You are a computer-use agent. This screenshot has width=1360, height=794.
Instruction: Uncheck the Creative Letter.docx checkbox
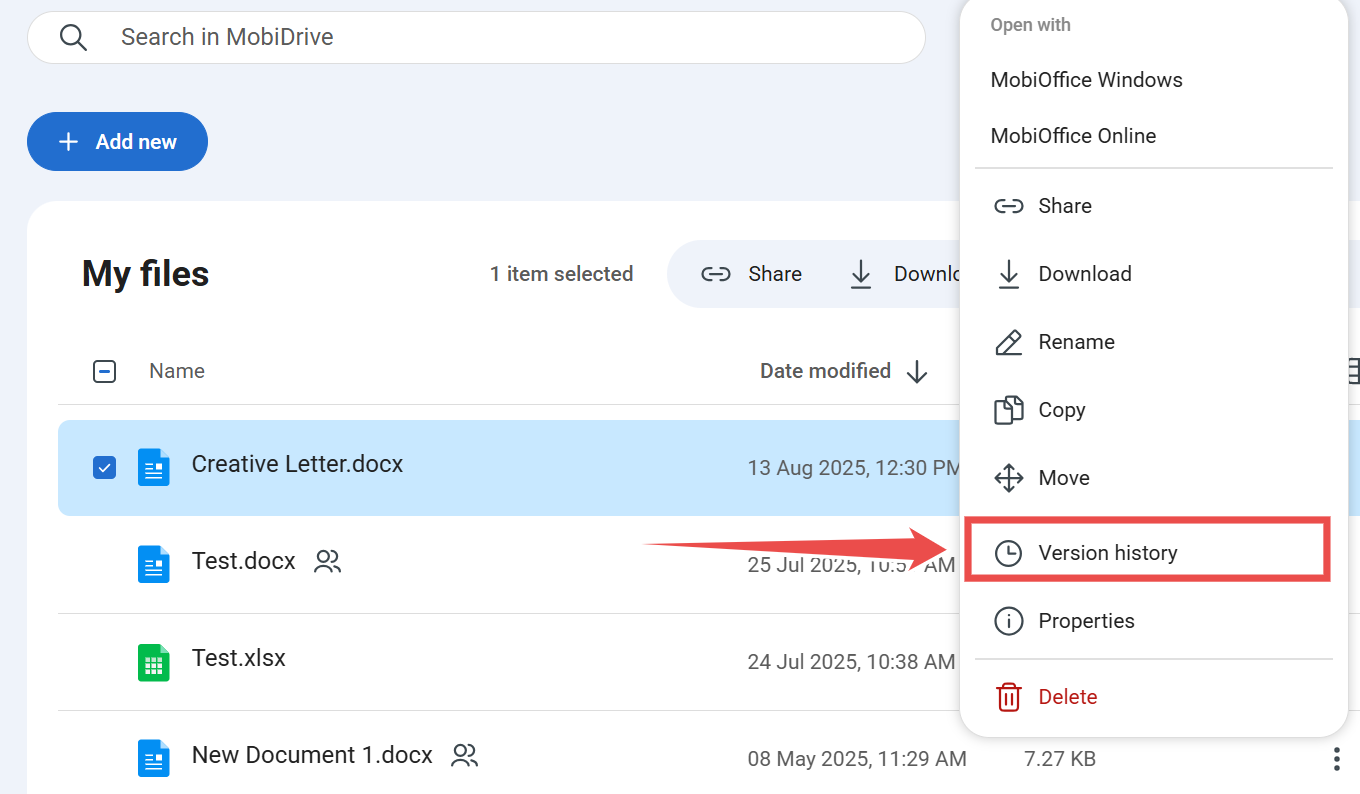[x=104, y=467]
